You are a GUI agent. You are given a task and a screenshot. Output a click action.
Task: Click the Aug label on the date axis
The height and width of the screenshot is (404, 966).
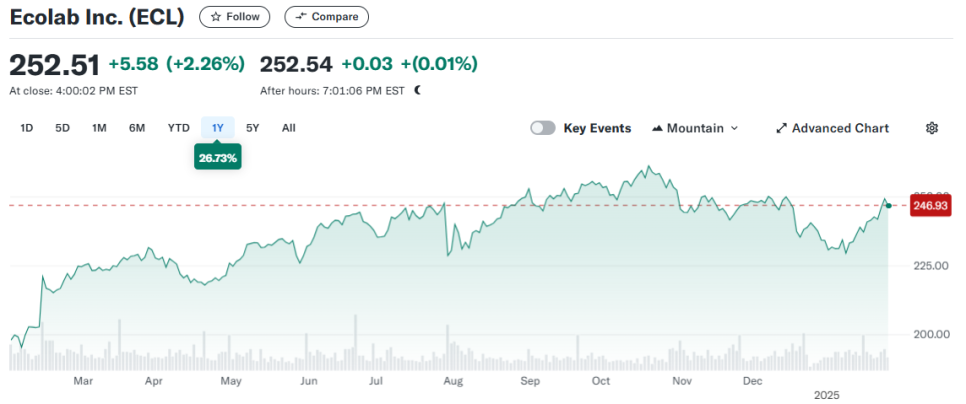[x=453, y=382]
